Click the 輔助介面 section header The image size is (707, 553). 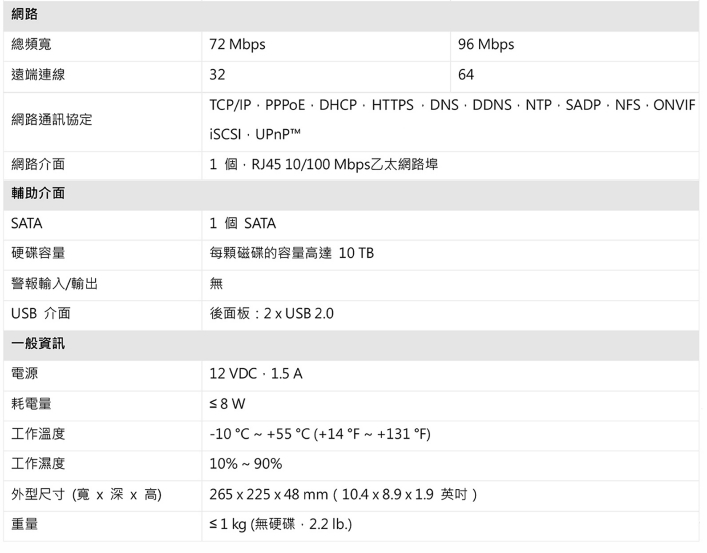37,193
